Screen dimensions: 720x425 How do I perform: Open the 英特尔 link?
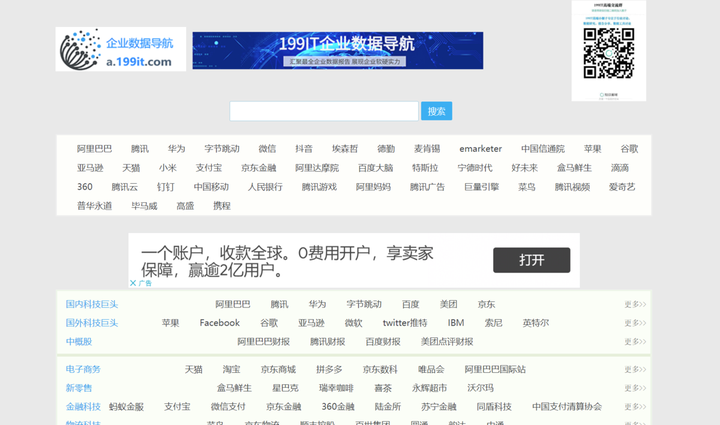tap(535, 323)
